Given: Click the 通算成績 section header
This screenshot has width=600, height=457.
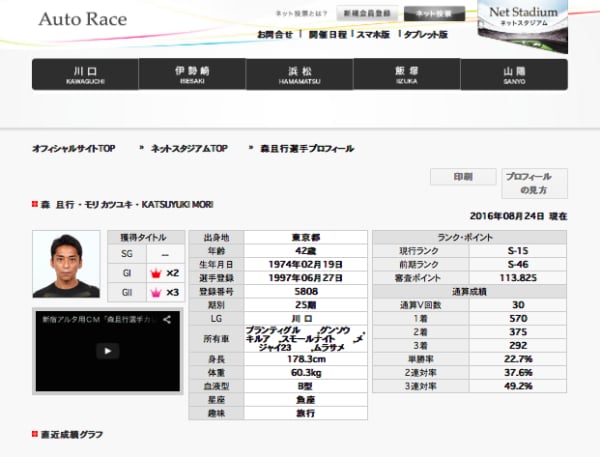Looking at the screenshot, I should [470, 292].
